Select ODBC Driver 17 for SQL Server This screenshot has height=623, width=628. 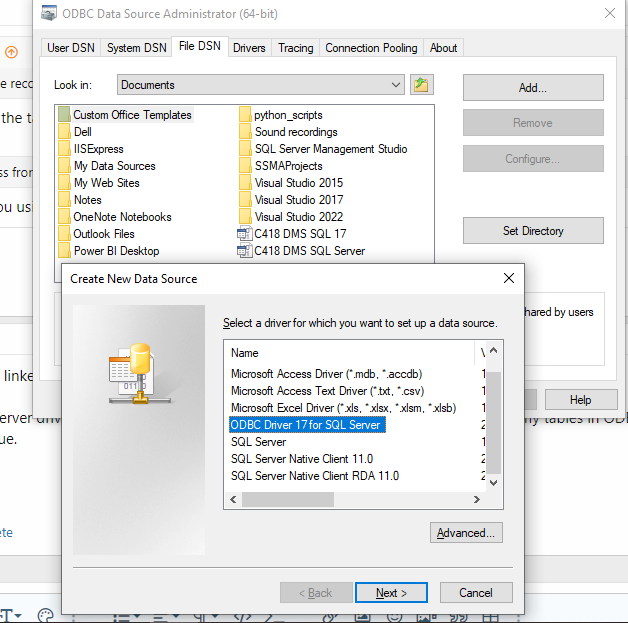(307, 425)
